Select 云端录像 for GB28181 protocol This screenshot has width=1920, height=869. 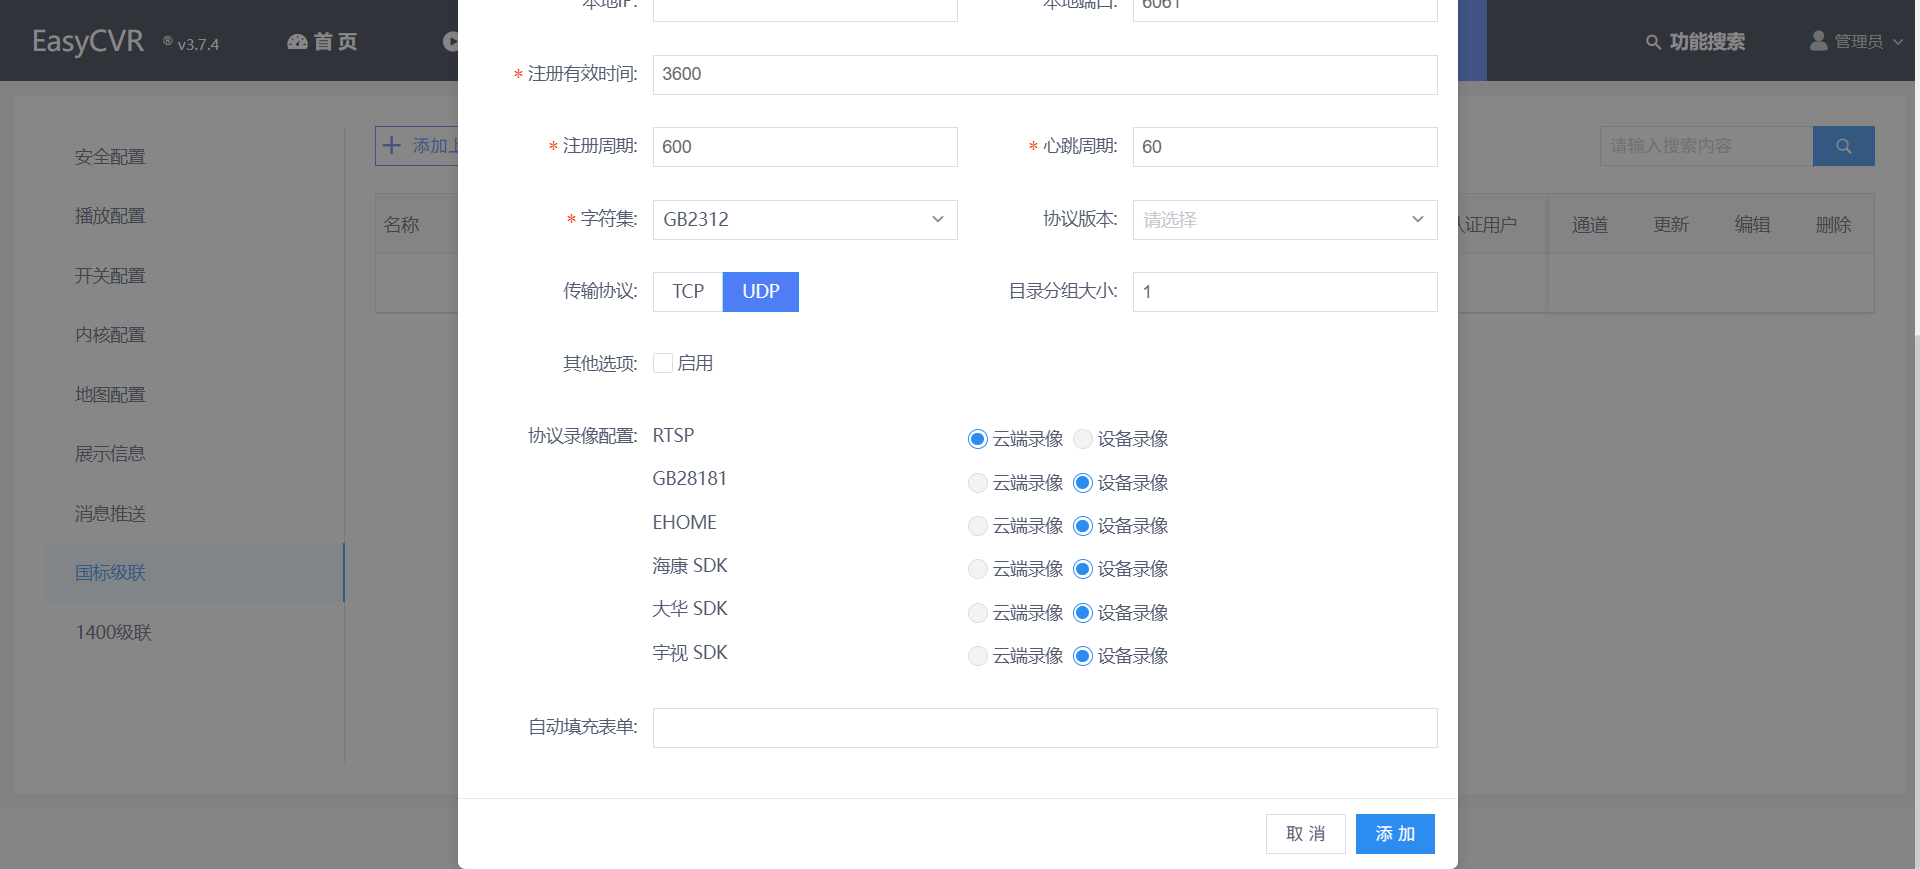point(978,483)
